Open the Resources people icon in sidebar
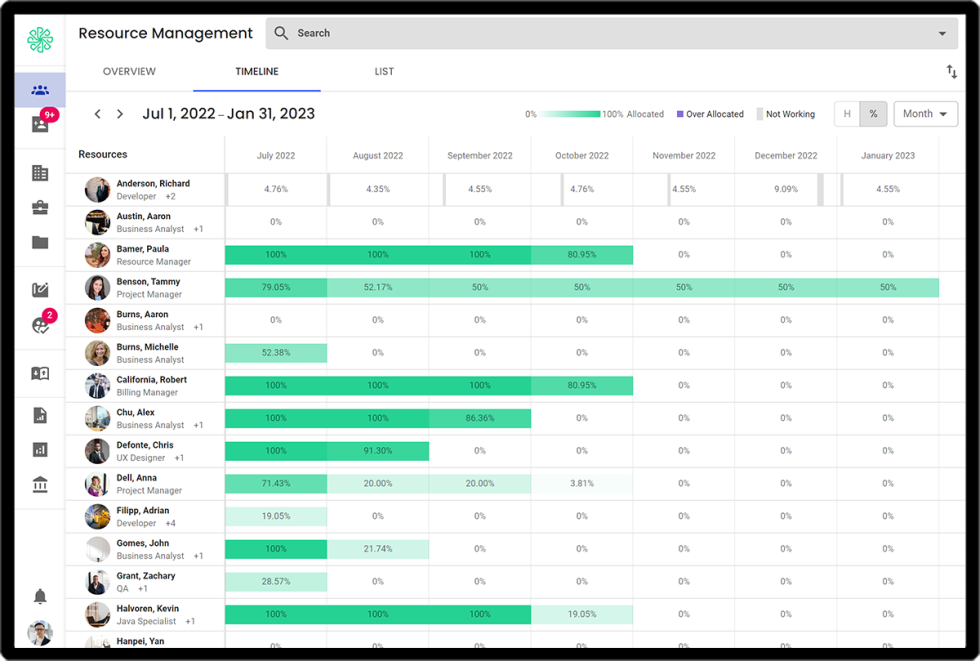This screenshot has width=980, height=661. (x=40, y=90)
